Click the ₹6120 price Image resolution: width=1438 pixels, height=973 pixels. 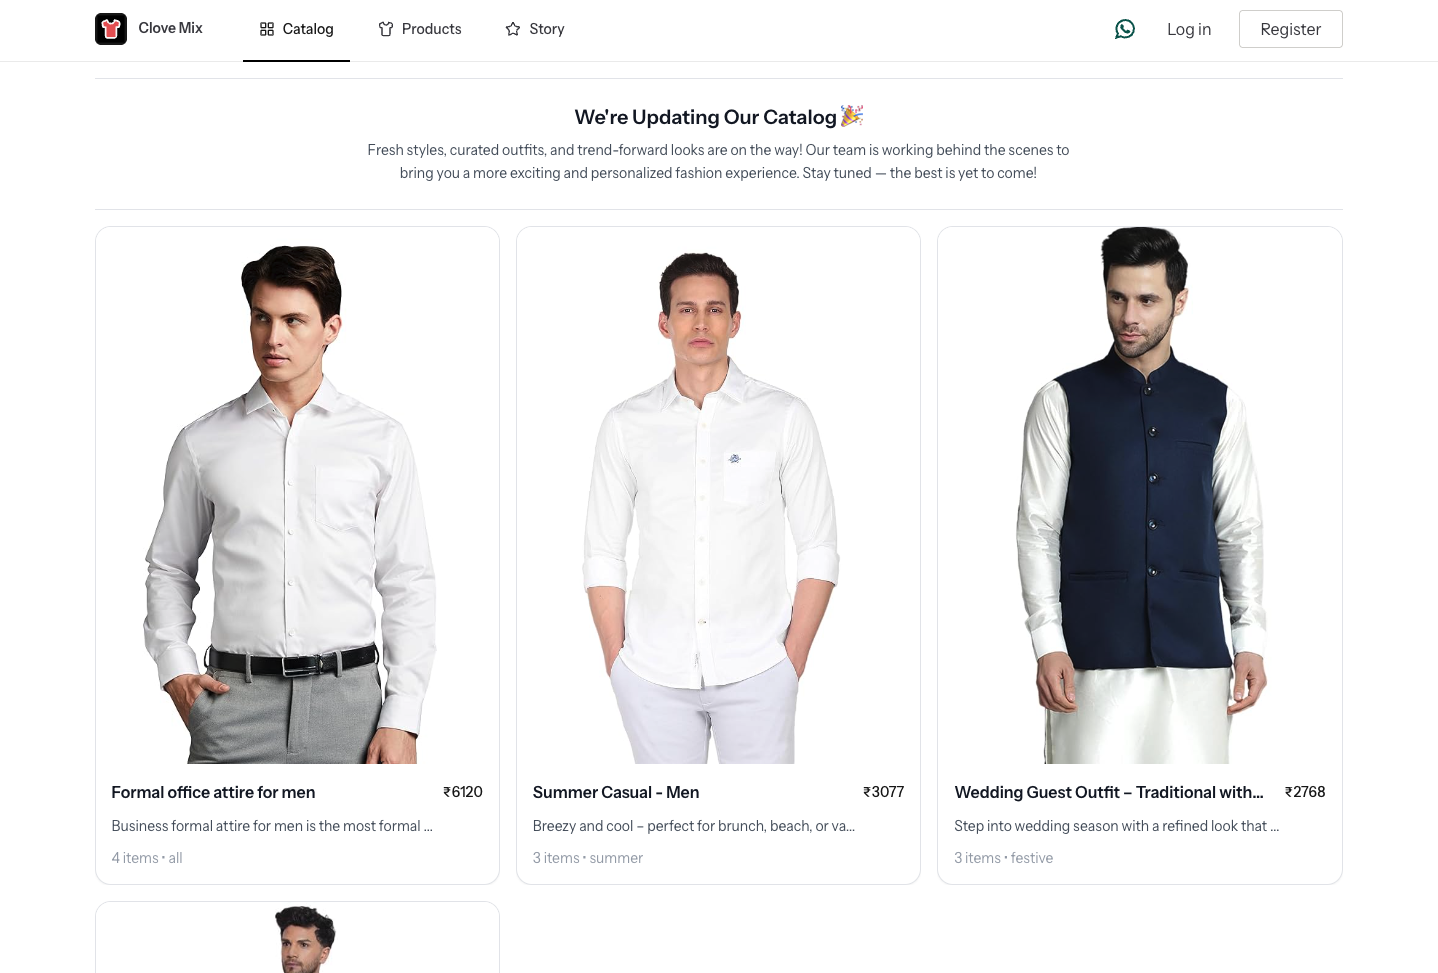pyautogui.click(x=463, y=792)
